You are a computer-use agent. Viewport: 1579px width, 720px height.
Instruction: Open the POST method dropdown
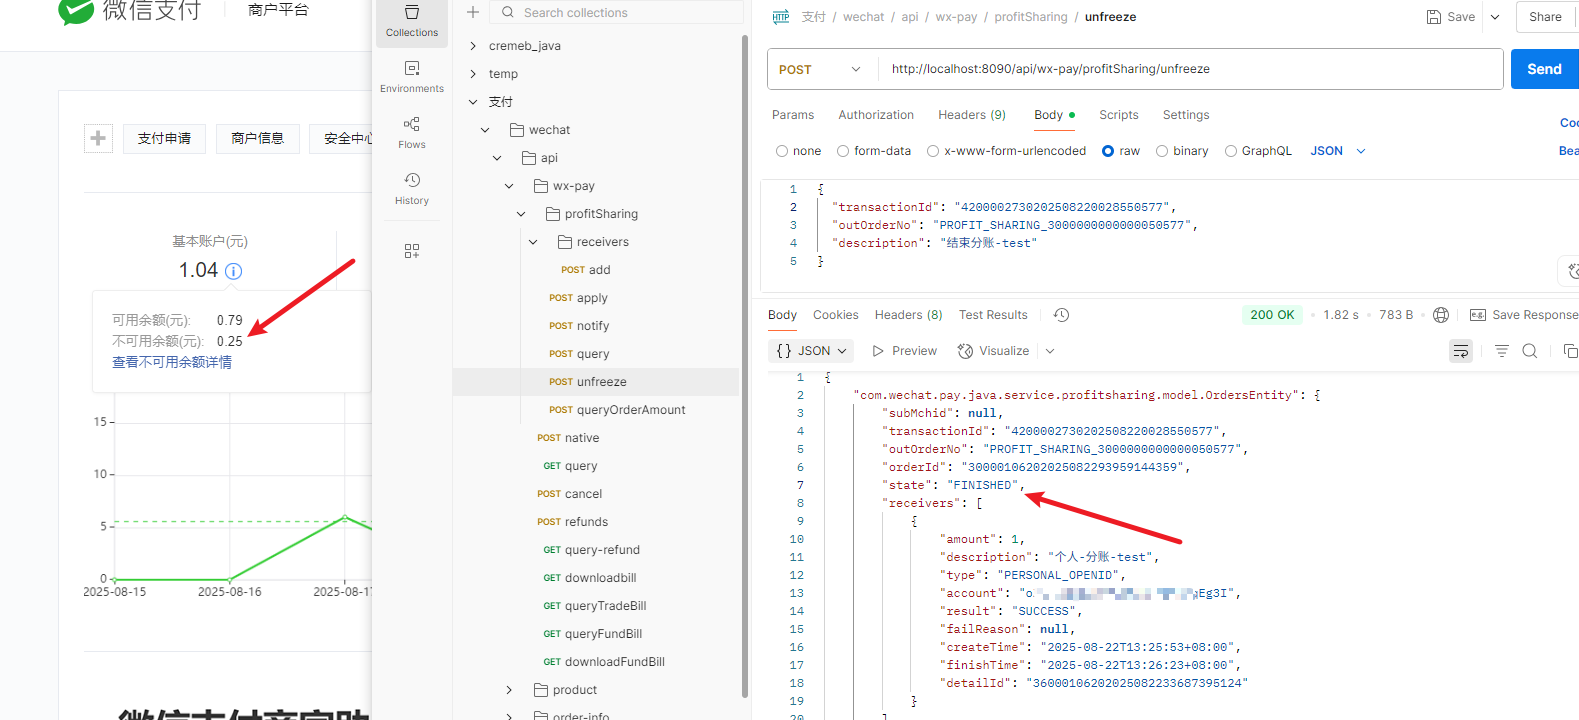(x=819, y=69)
